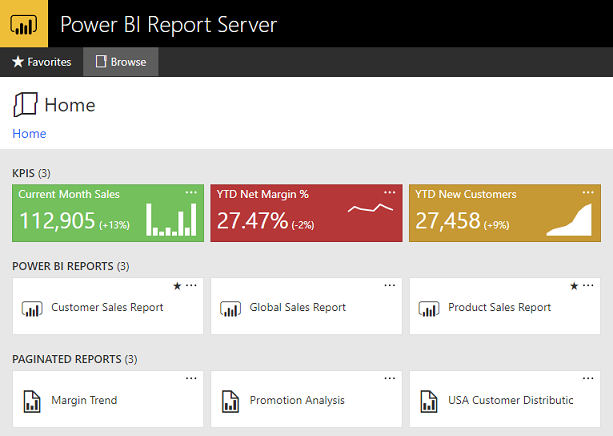This screenshot has width=613, height=436.
Task: Open ellipsis menu on YTD New Customers
Action: click(x=588, y=192)
